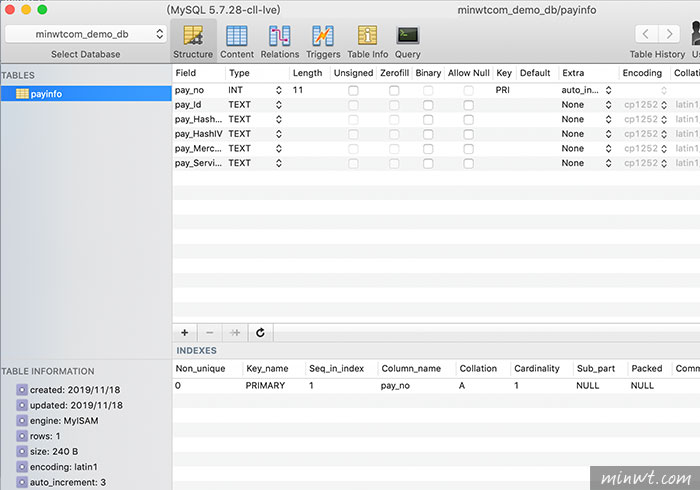Go back in table history
700x490 pixels.
pyautogui.click(x=646, y=34)
